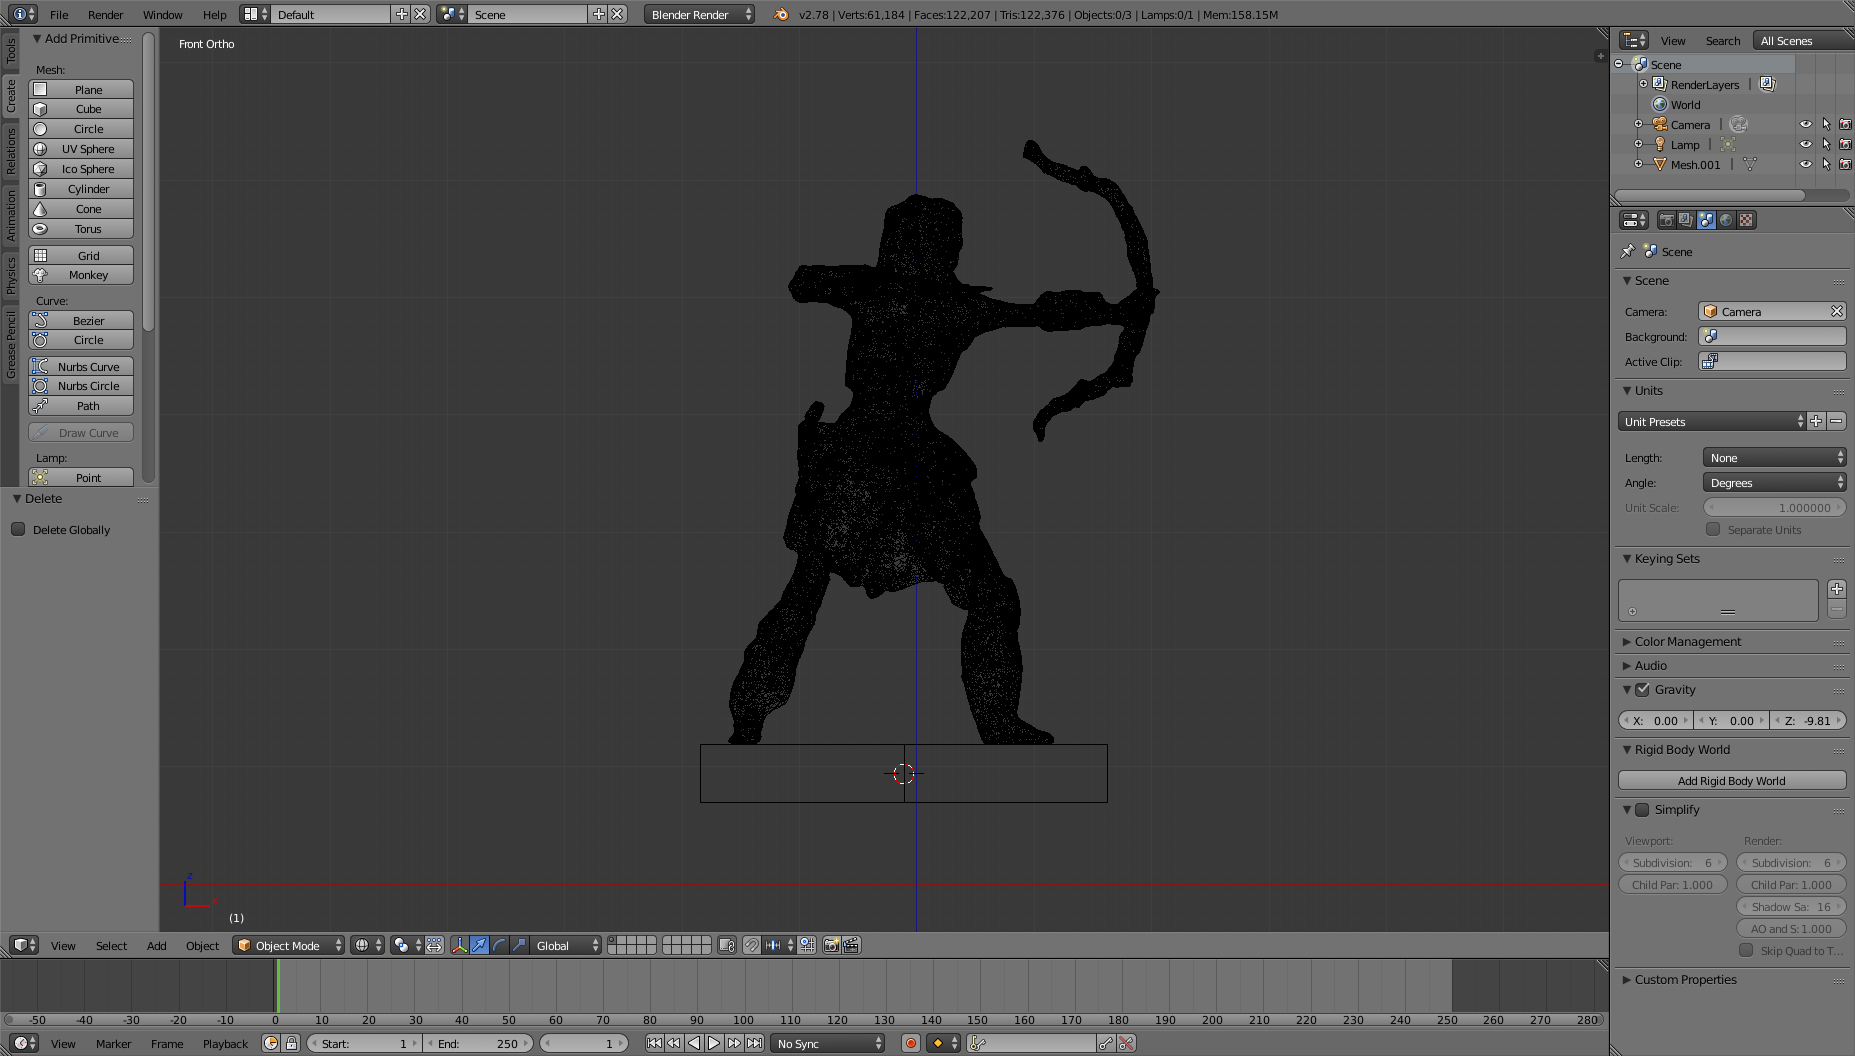Select the Scene properties tab icon
This screenshot has height=1056, width=1855.
point(1706,220)
